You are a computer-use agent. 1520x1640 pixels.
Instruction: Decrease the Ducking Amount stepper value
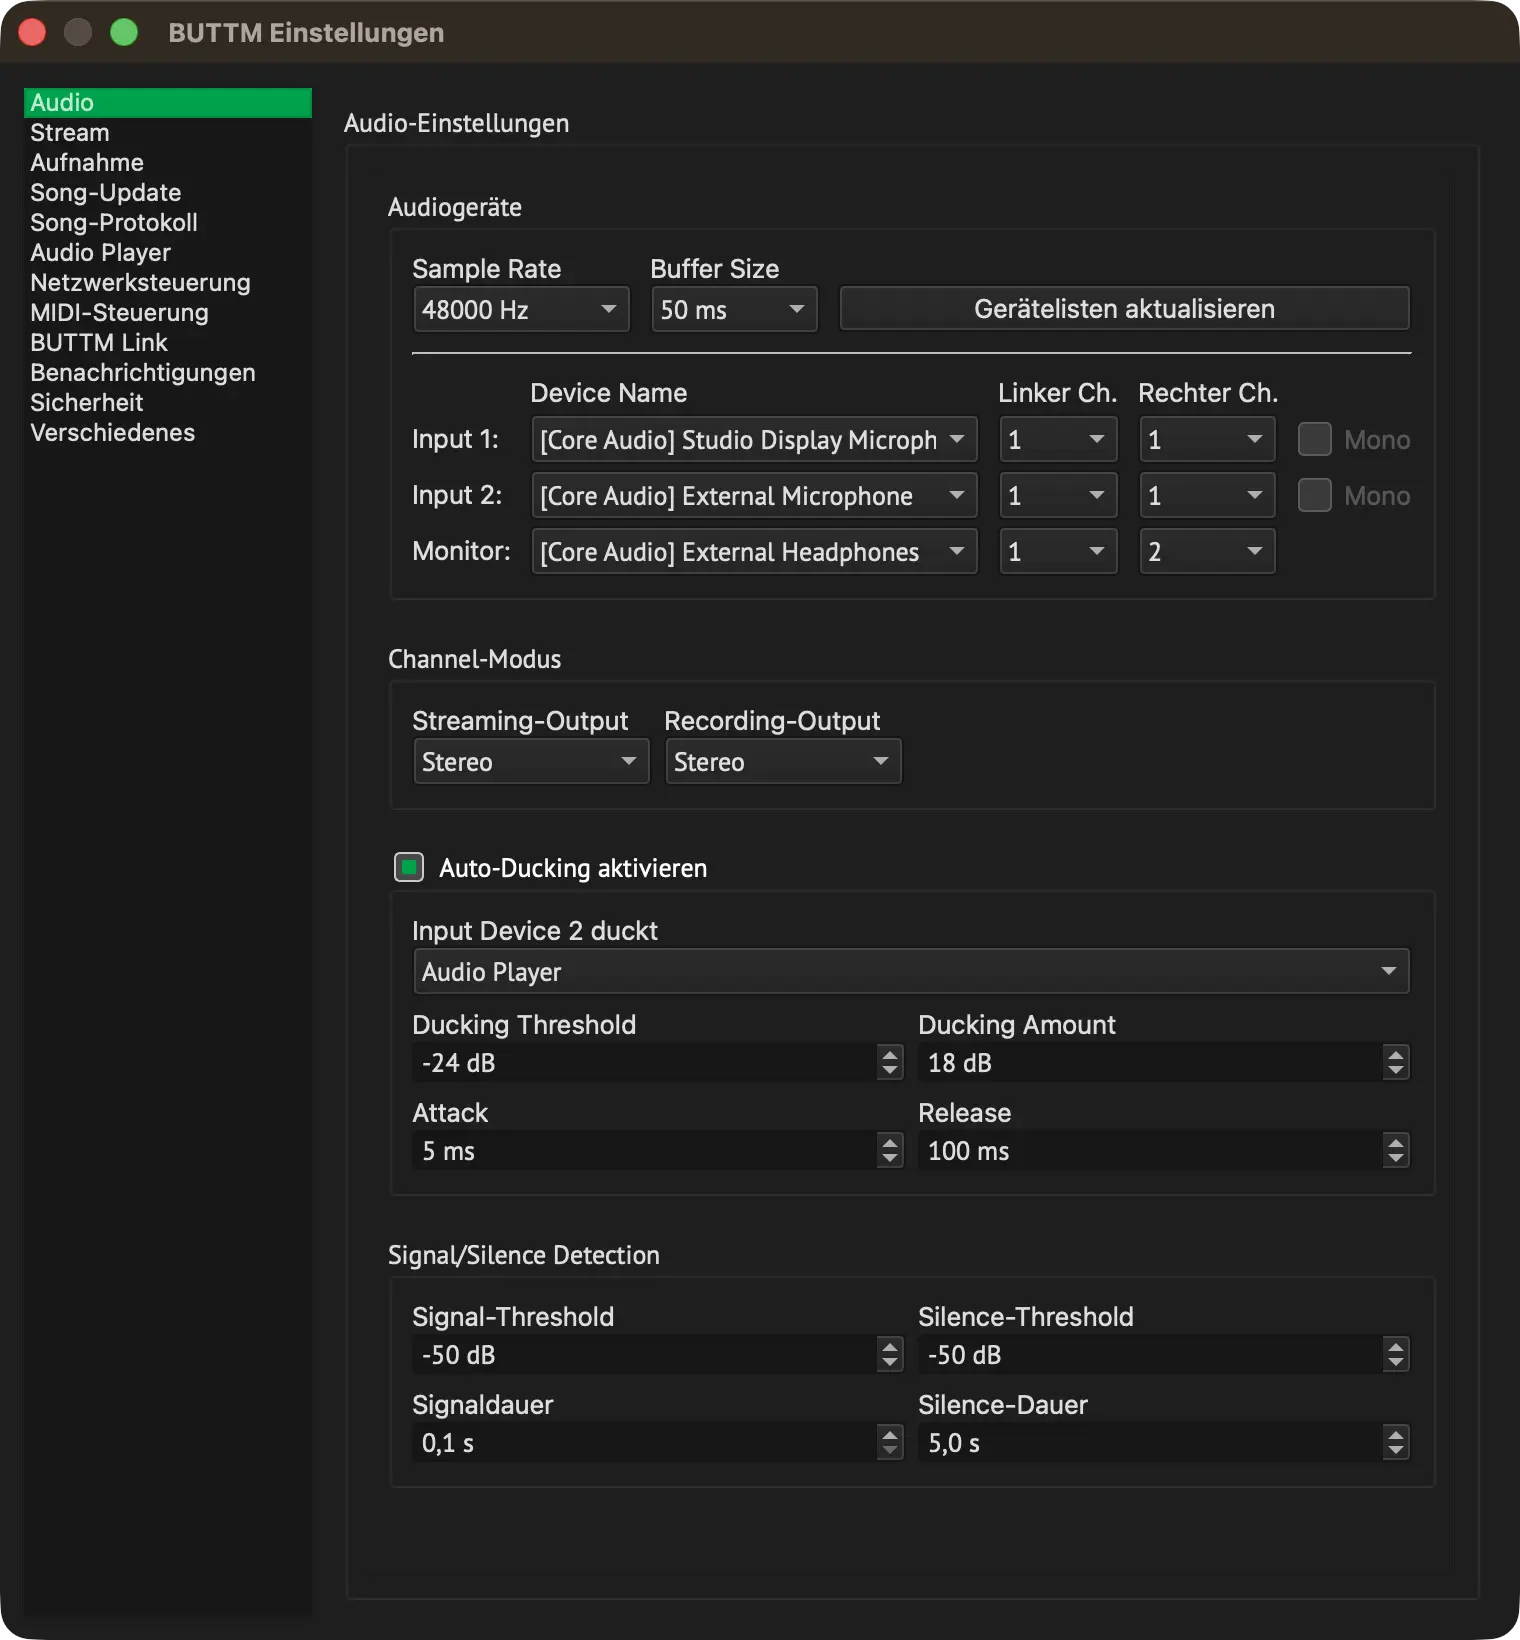pyautogui.click(x=1396, y=1071)
